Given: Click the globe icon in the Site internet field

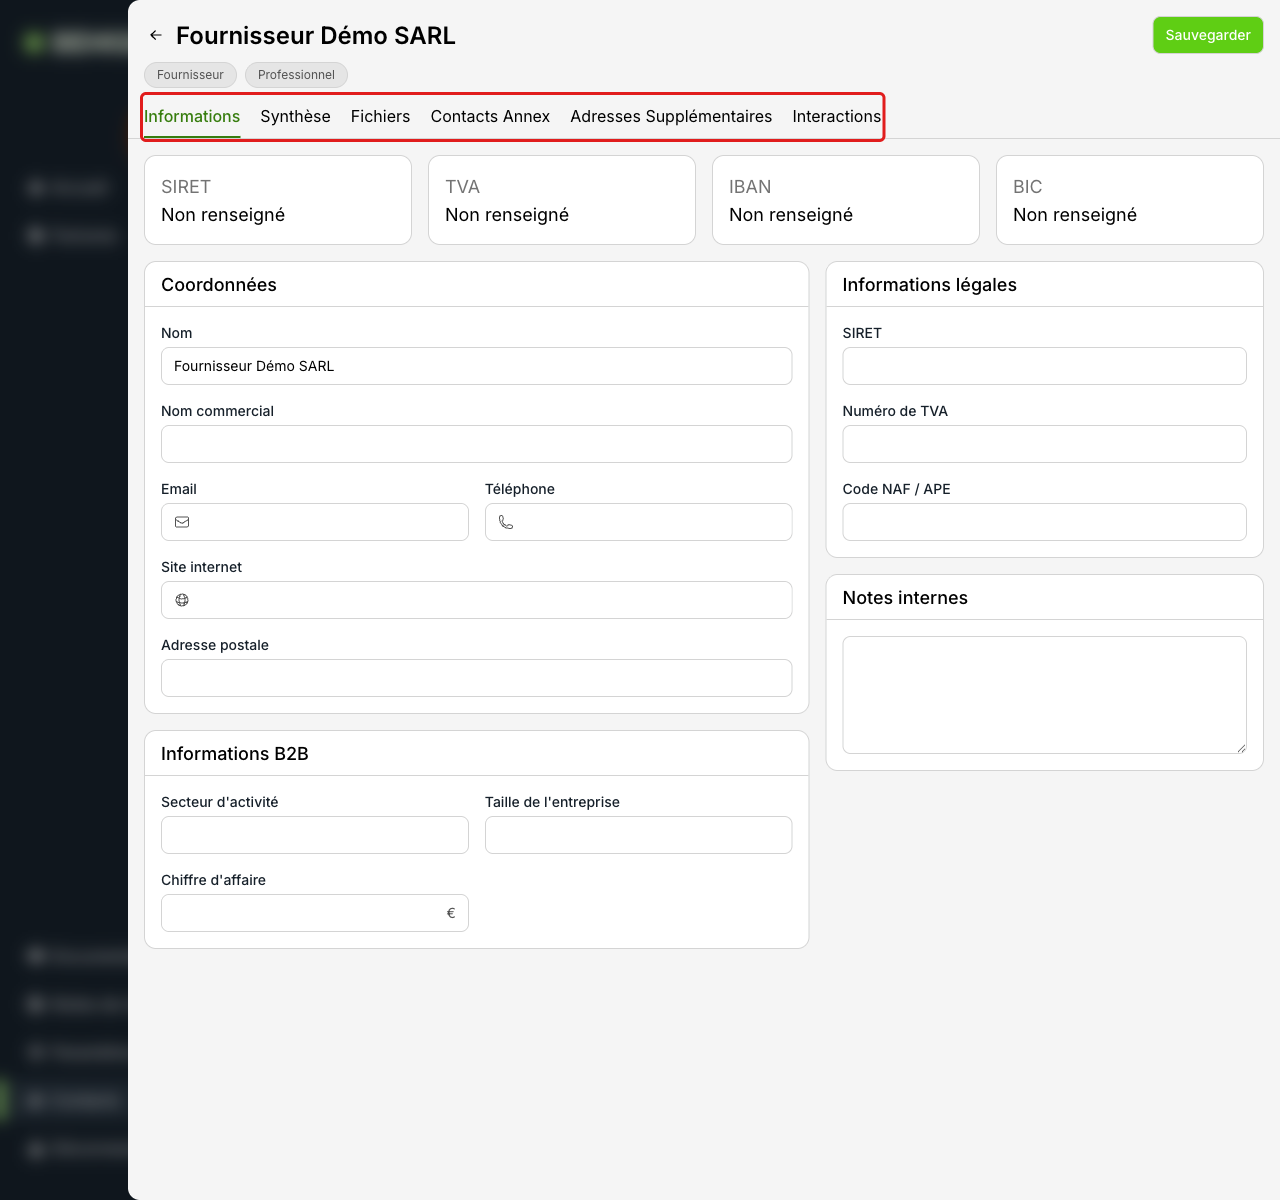Looking at the screenshot, I should [182, 600].
